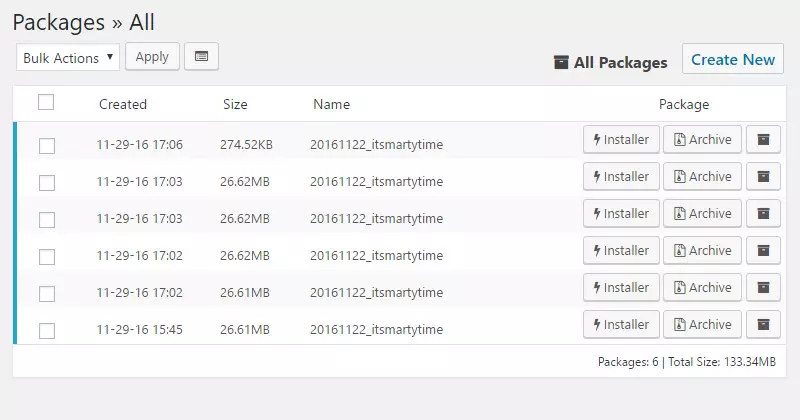Click package details icon in 17:06 row's neighbor 26.62MB second row
The height and width of the screenshot is (420, 800).
coord(763,177)
